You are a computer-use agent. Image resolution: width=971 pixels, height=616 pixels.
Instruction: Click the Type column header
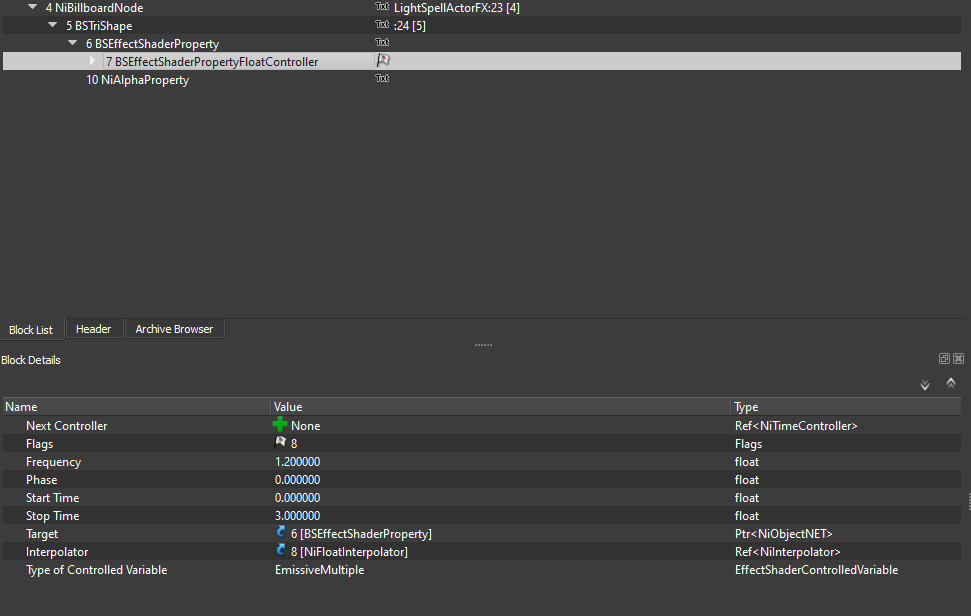point(846,407)
